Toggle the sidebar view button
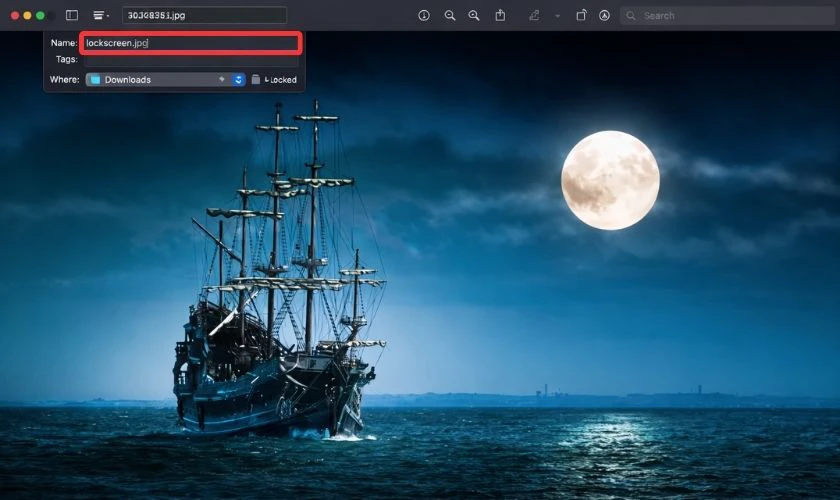This screenshot has height=500, width=840. (x=72, y=16)
